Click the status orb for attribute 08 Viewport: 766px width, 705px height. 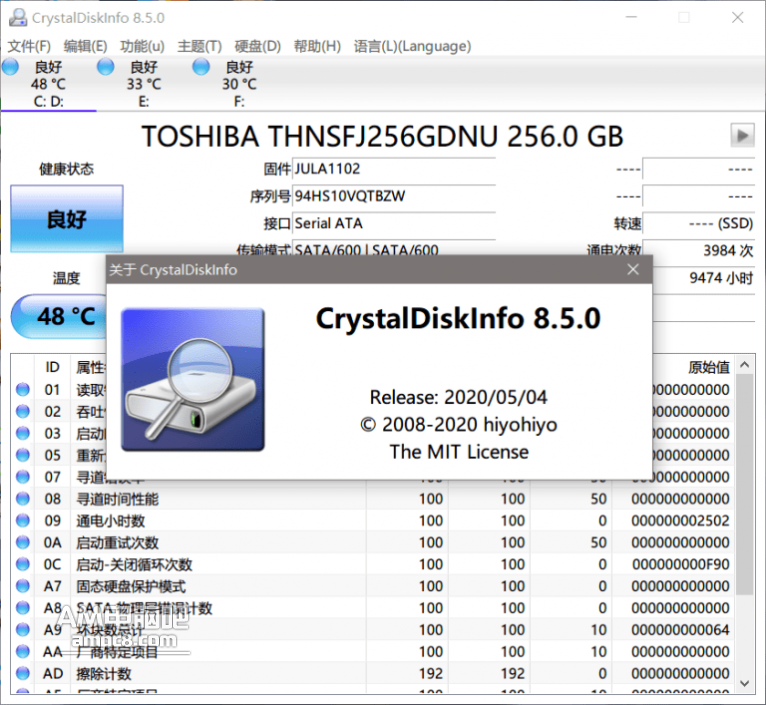pyautogui.click(x=23, y=498)
